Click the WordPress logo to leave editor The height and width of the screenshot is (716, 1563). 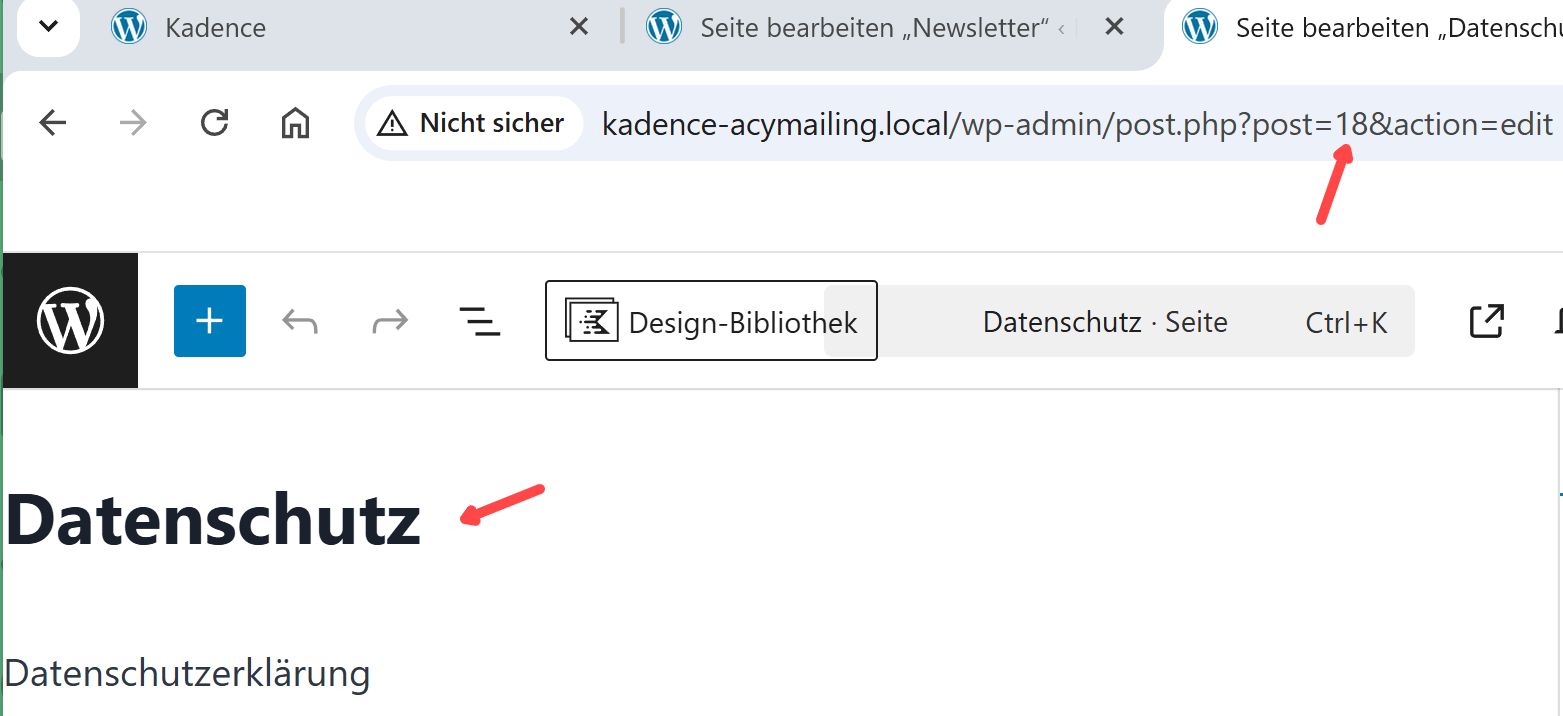70,321
